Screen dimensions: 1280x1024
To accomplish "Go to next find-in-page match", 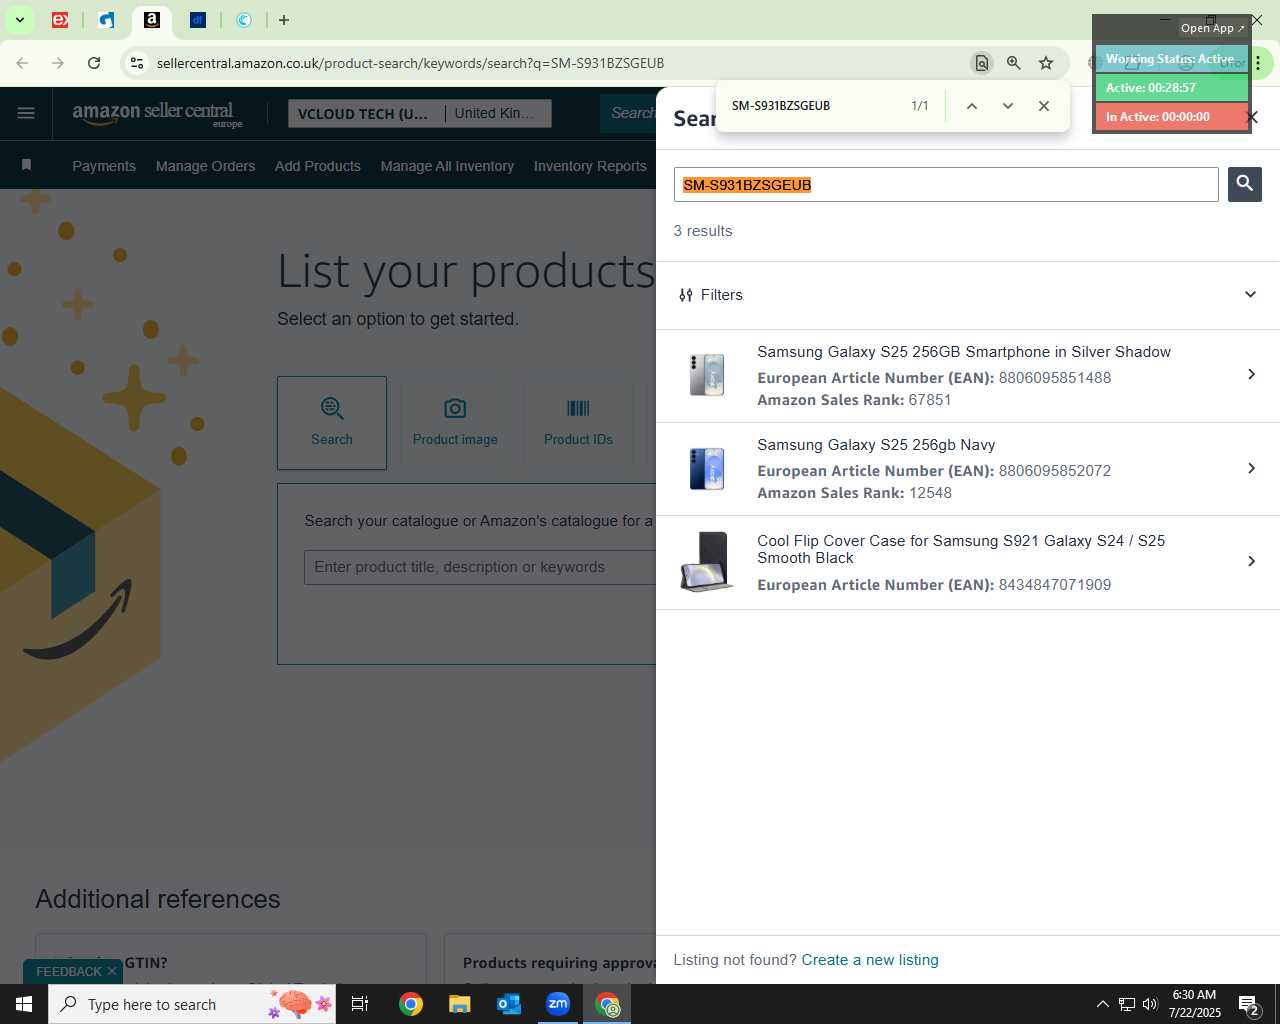I will [x=1007, y=106].
